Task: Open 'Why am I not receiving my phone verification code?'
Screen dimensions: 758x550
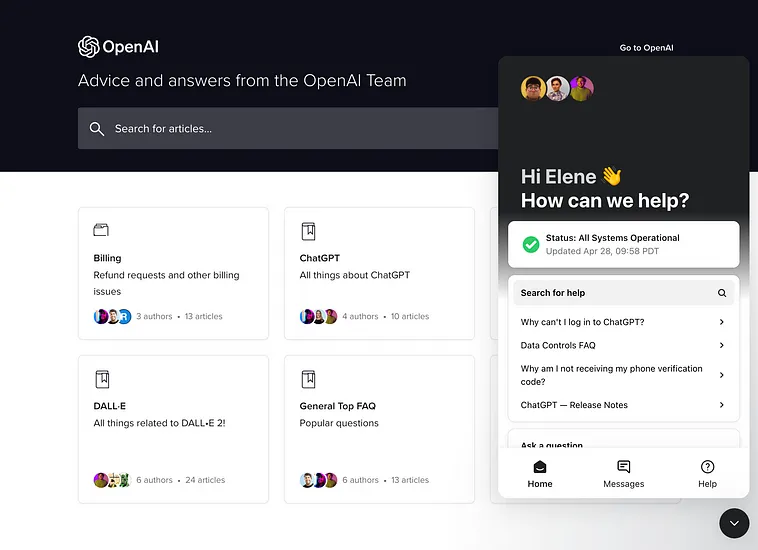Action: (x=623, y=375)
